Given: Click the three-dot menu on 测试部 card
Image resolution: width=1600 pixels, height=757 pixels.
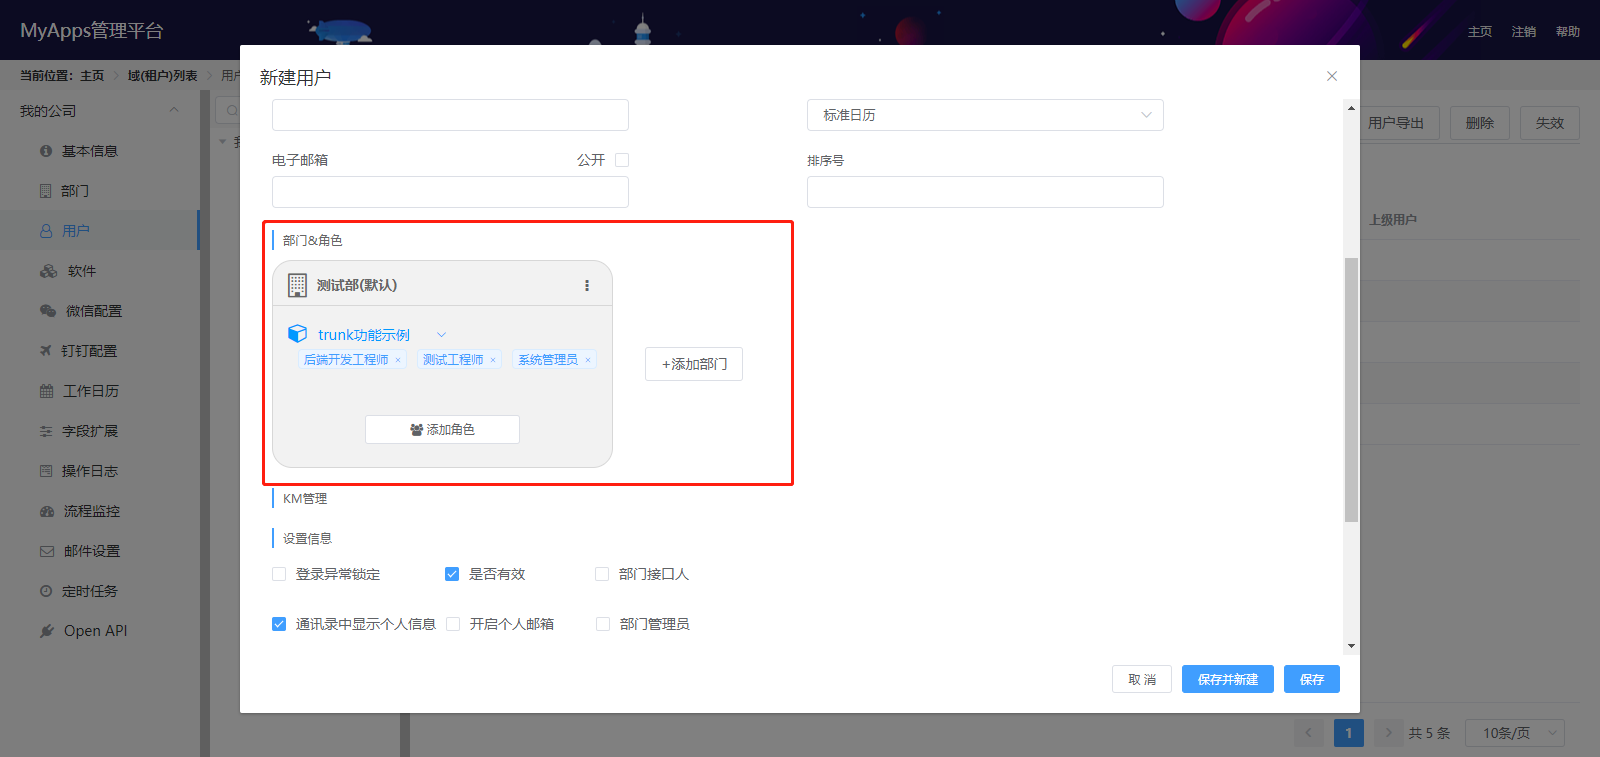Looking at the screenshot, I should tap(587, 285).
